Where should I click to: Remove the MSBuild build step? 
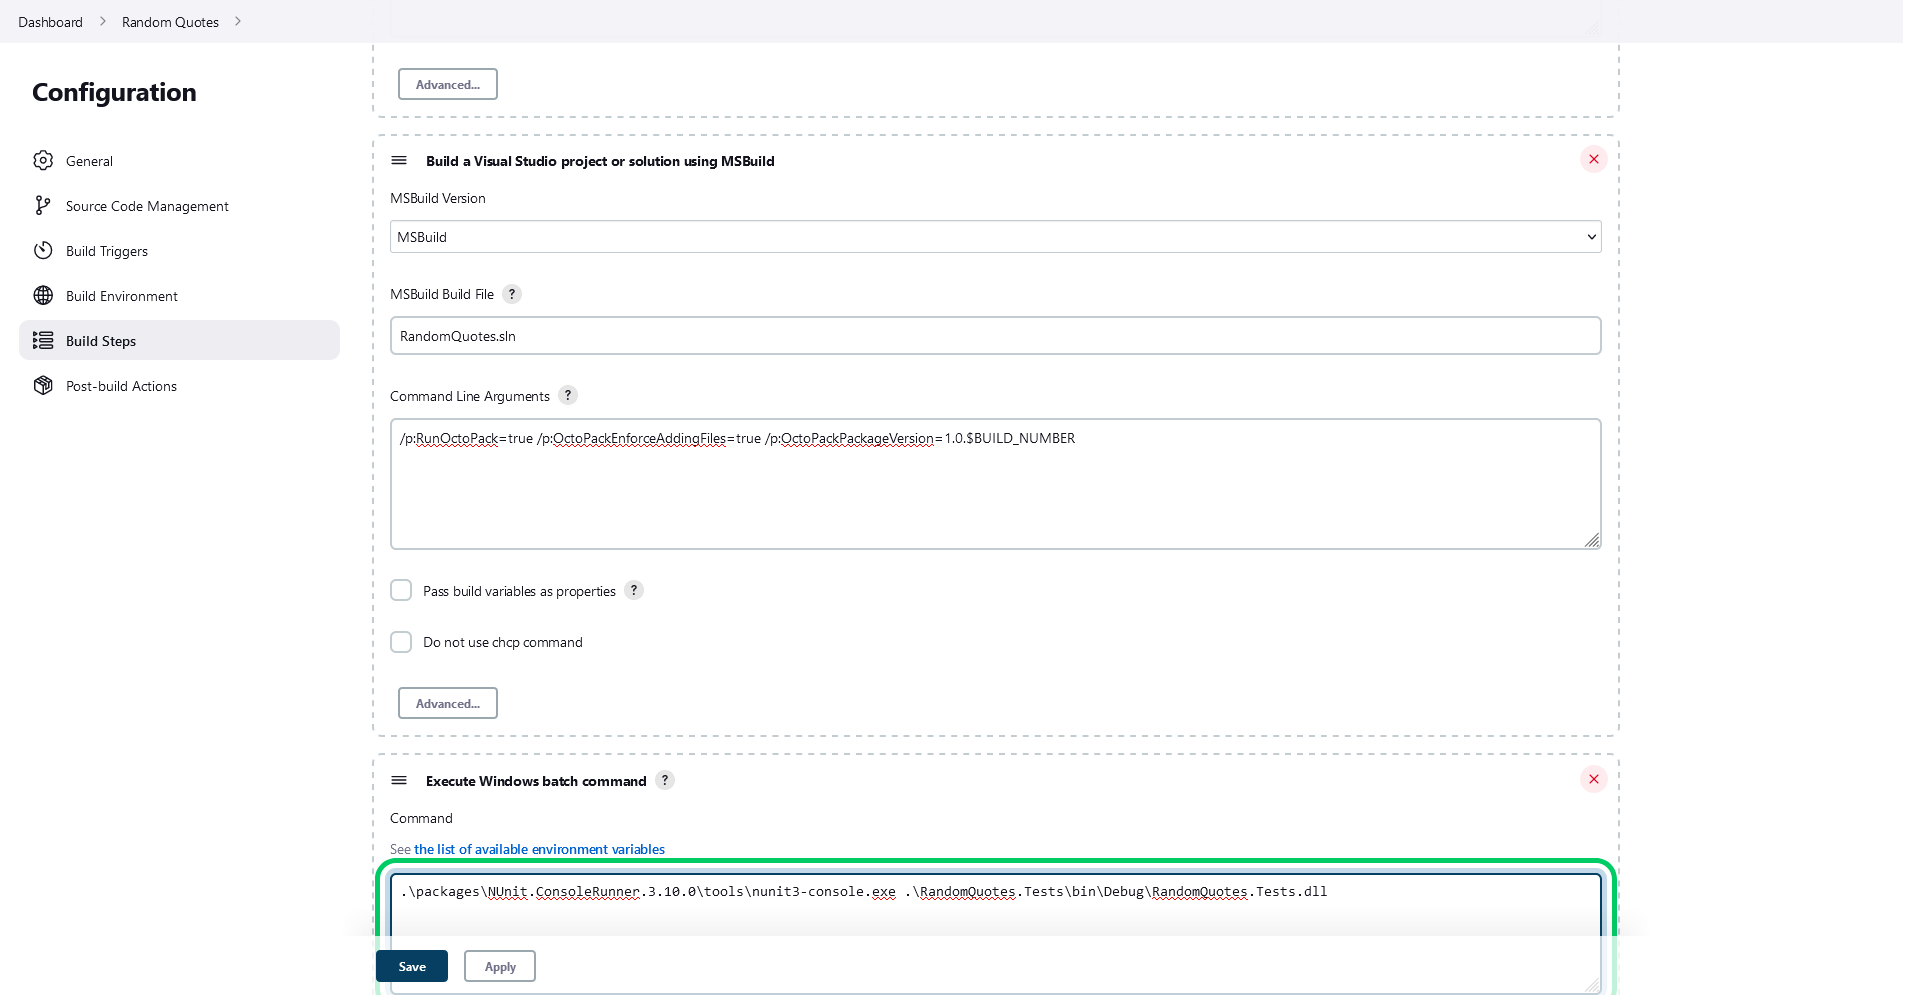coord(1594,159)
